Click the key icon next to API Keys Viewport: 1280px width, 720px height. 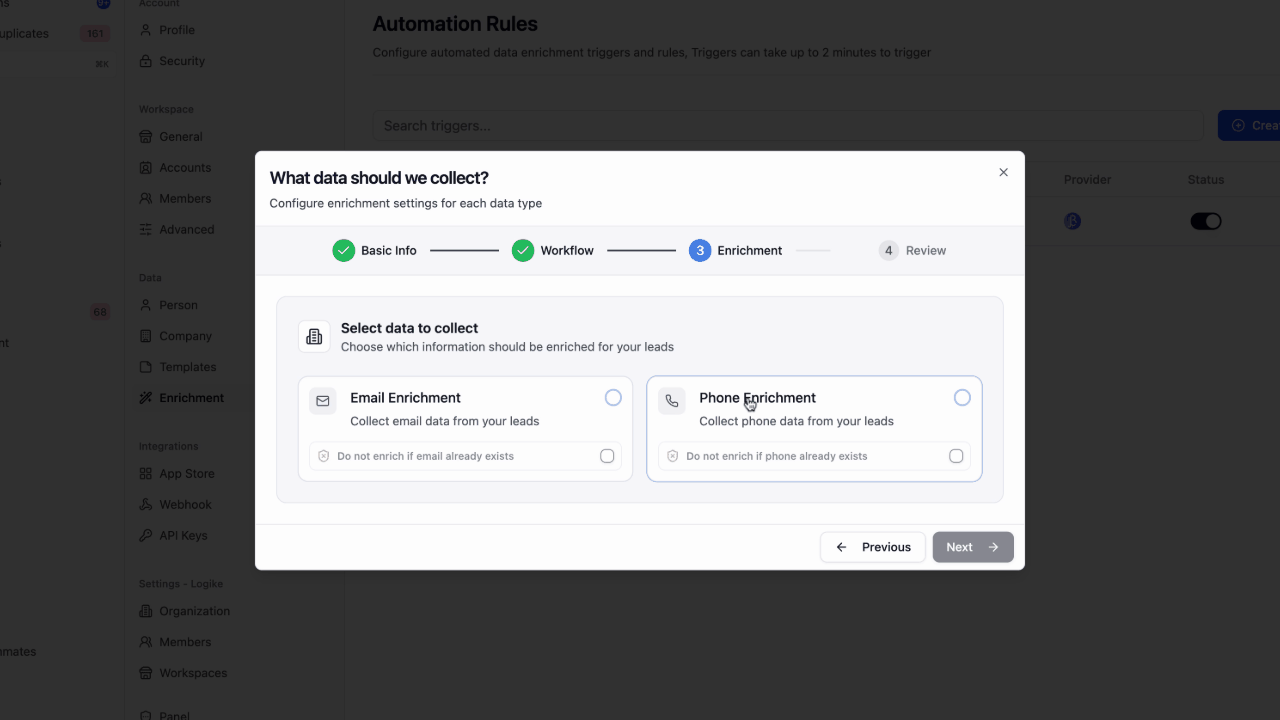(x=147, y=535)
